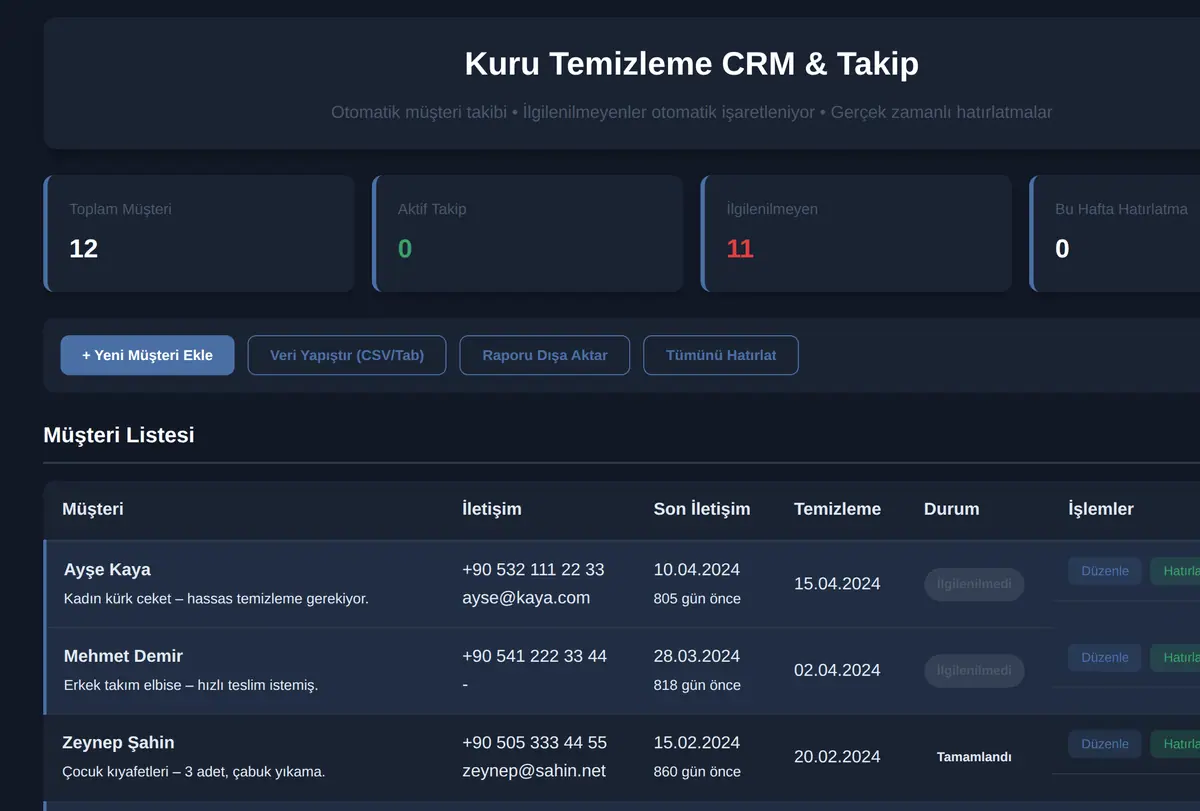Click email zeynep@sahin.net

click(x=534, y=771)
